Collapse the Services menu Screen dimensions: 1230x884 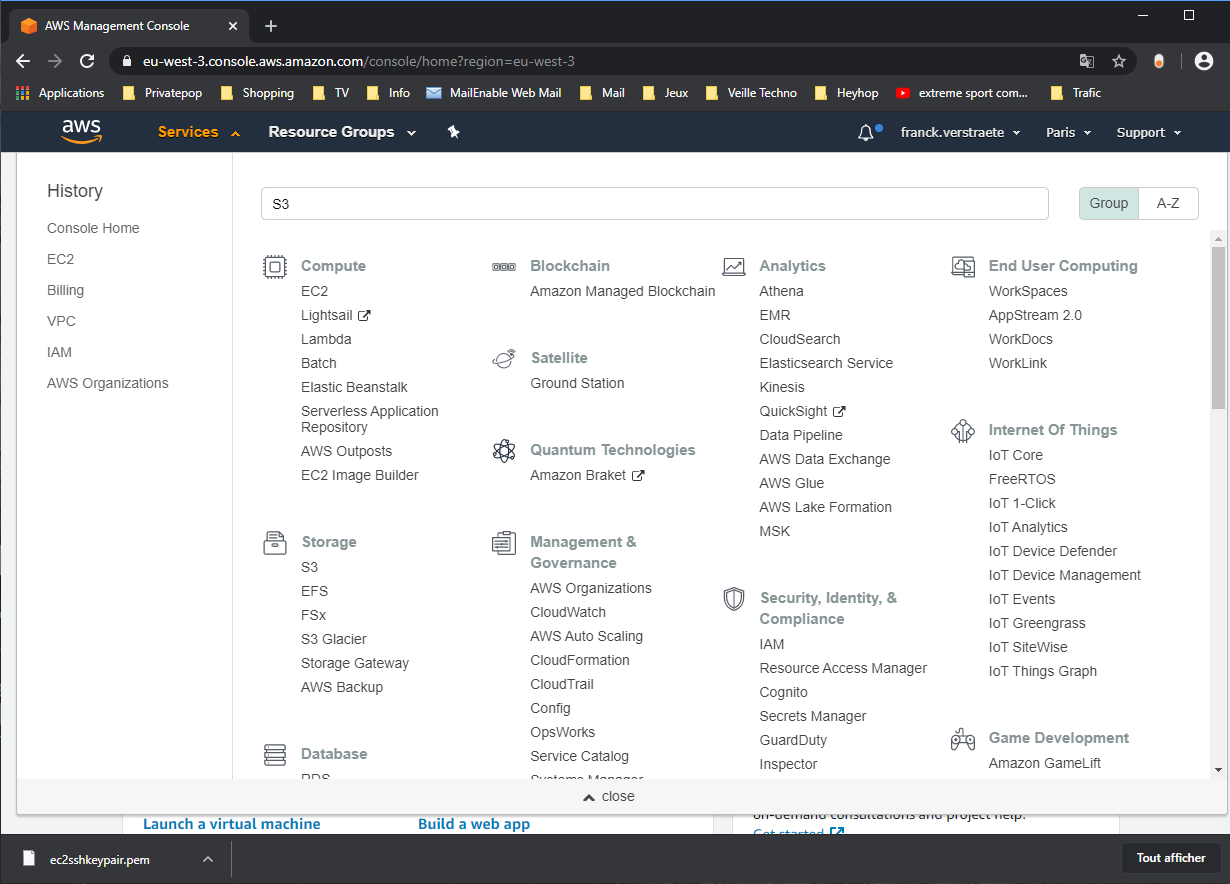199,132
